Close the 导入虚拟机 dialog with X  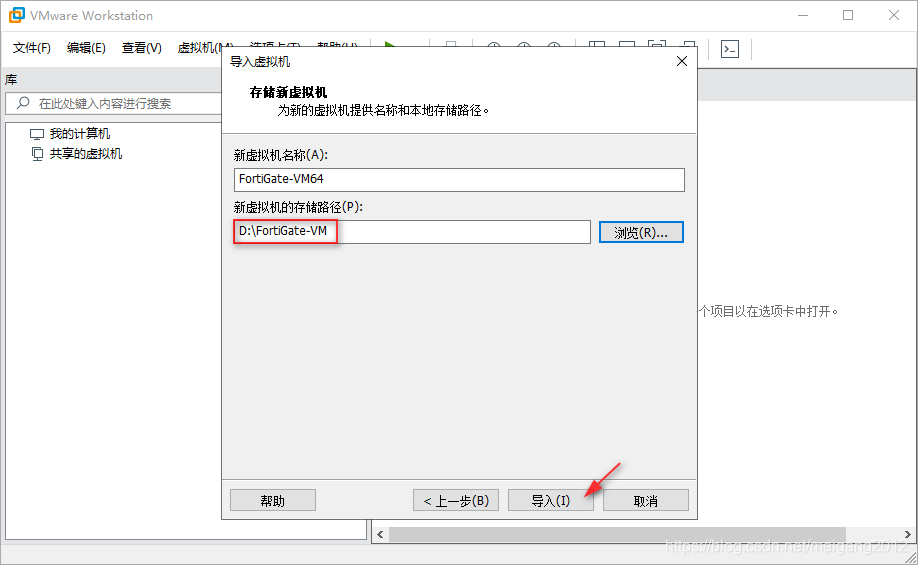point(681,61)
